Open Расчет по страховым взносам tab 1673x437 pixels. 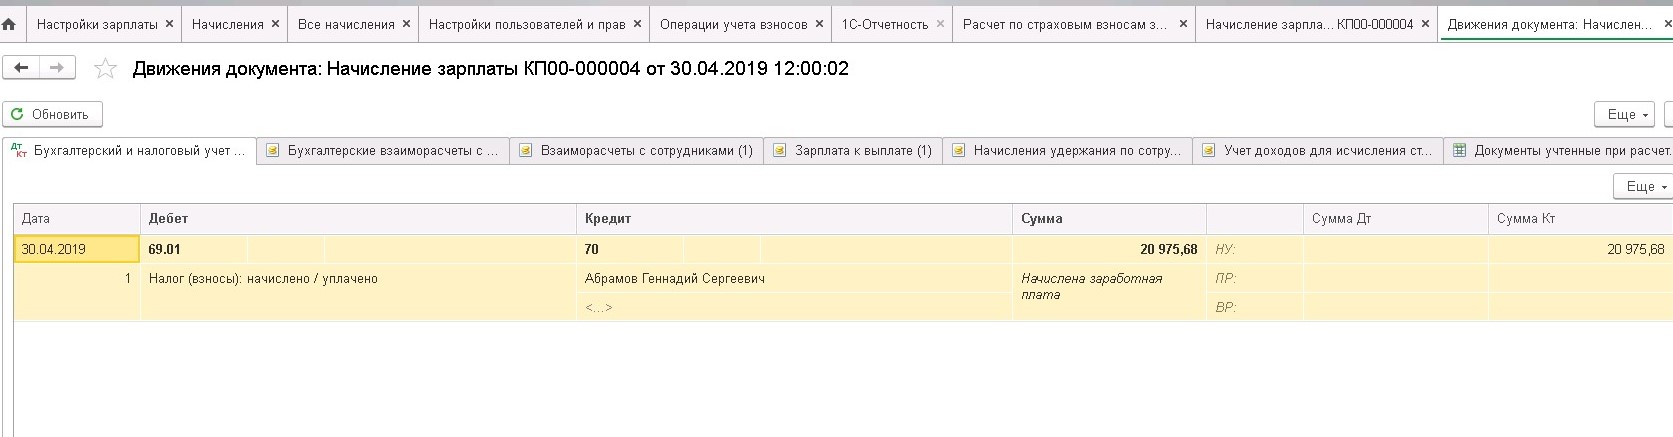(1064, 24)
